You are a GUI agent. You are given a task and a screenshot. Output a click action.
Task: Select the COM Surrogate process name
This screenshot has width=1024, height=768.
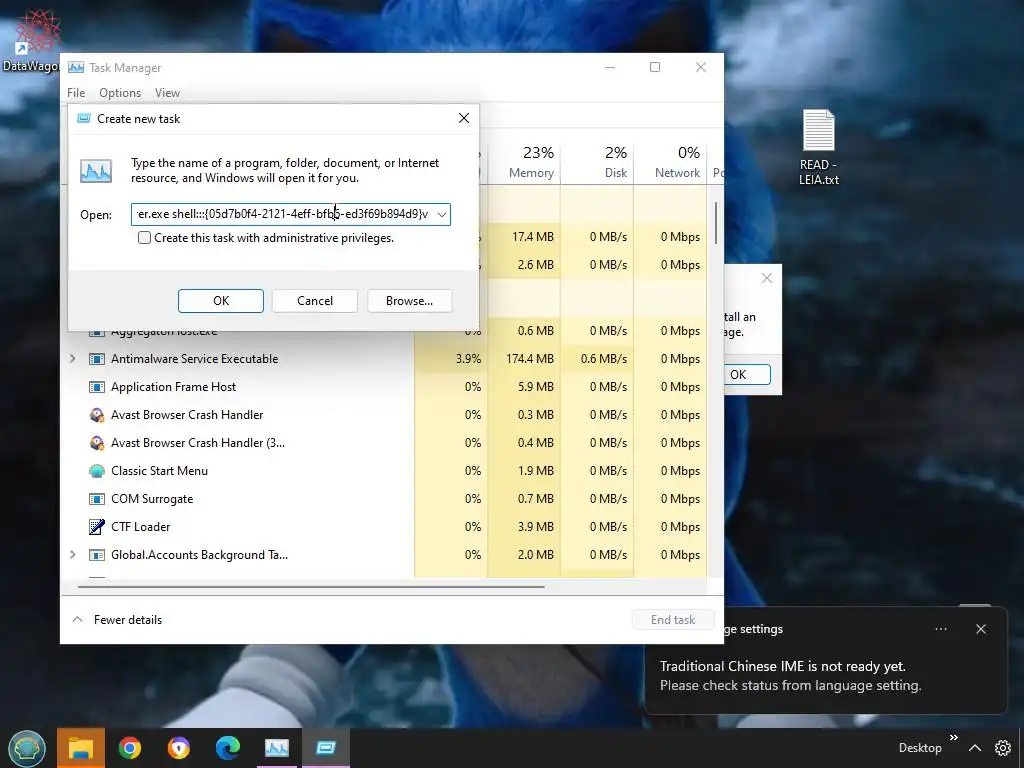(152, 499)
